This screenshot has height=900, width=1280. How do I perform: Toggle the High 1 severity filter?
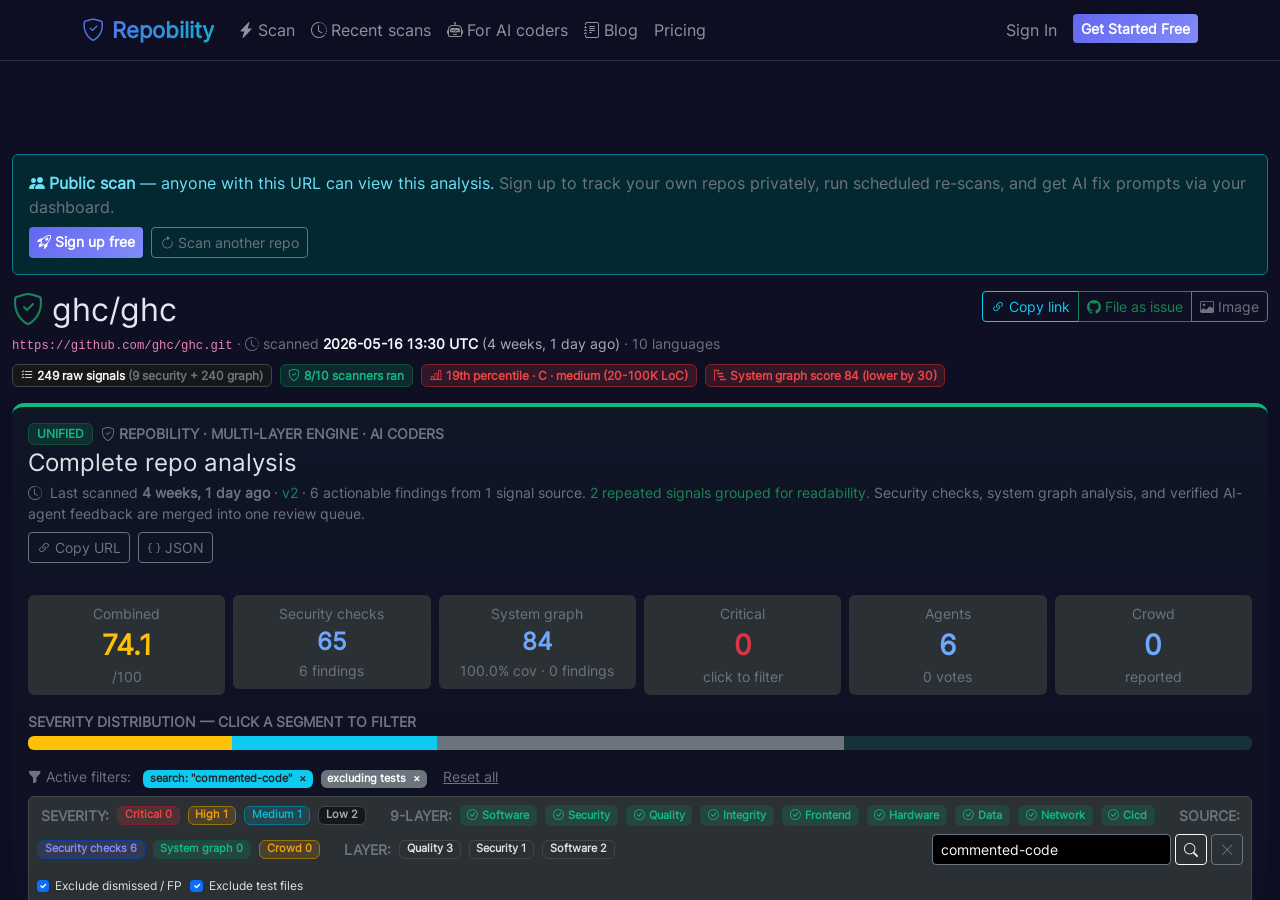click(x=212, y=815)
